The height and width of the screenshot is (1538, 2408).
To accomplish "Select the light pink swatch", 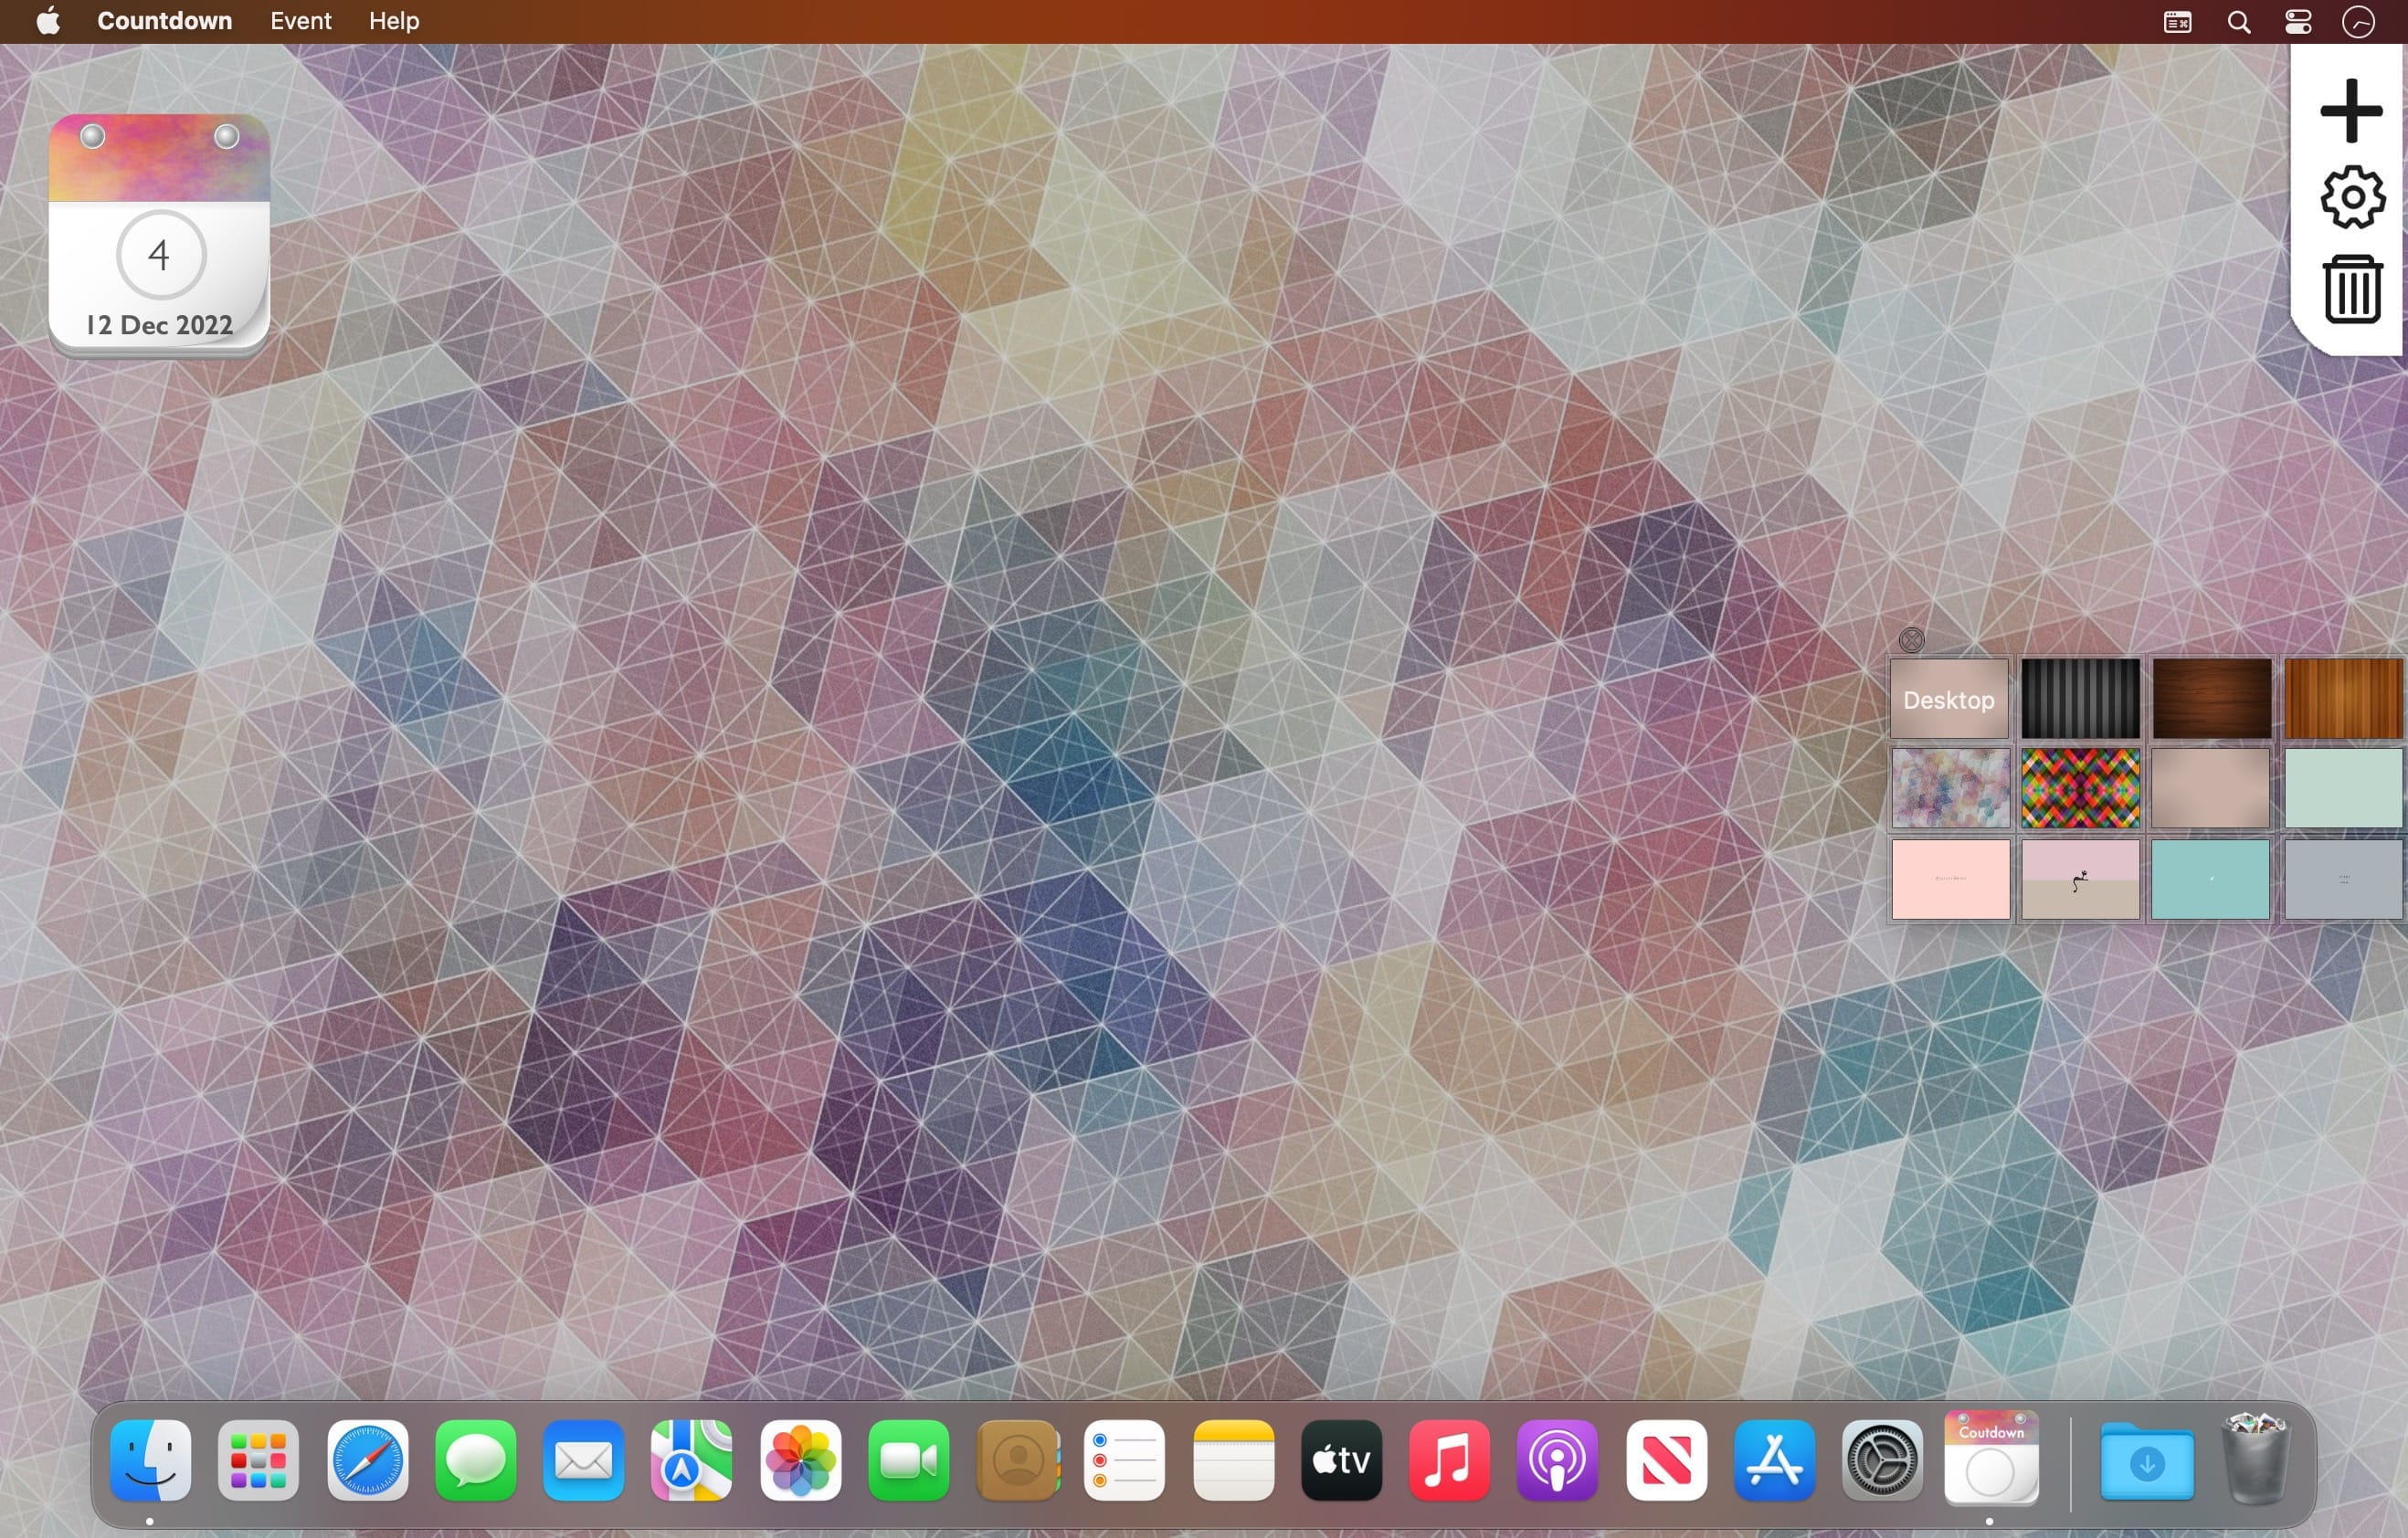I will point(1949,879).
